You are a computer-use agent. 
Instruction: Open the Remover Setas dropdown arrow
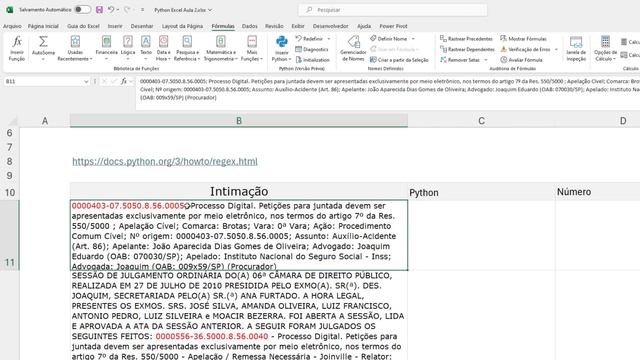point(486,60)
